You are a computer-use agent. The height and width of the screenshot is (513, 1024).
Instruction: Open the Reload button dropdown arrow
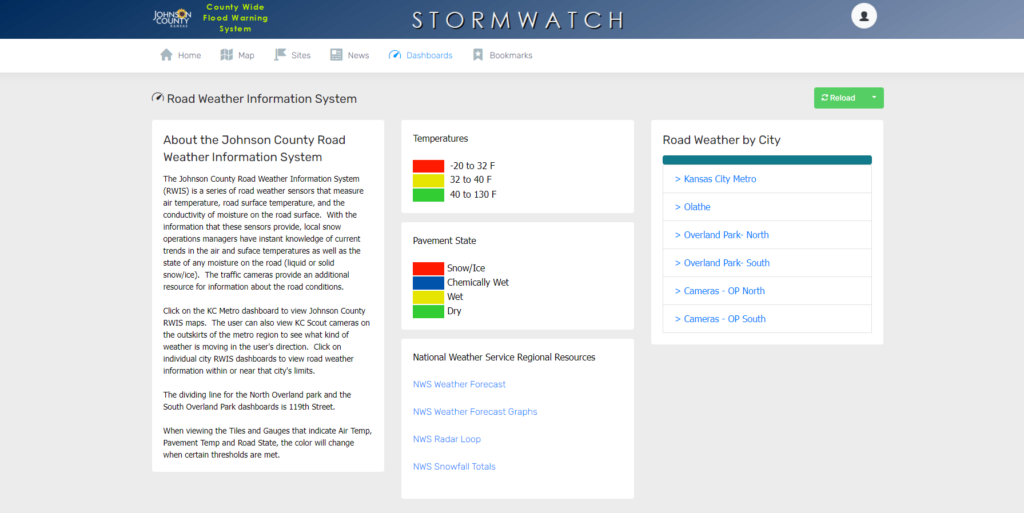click(x=873, y=98)
